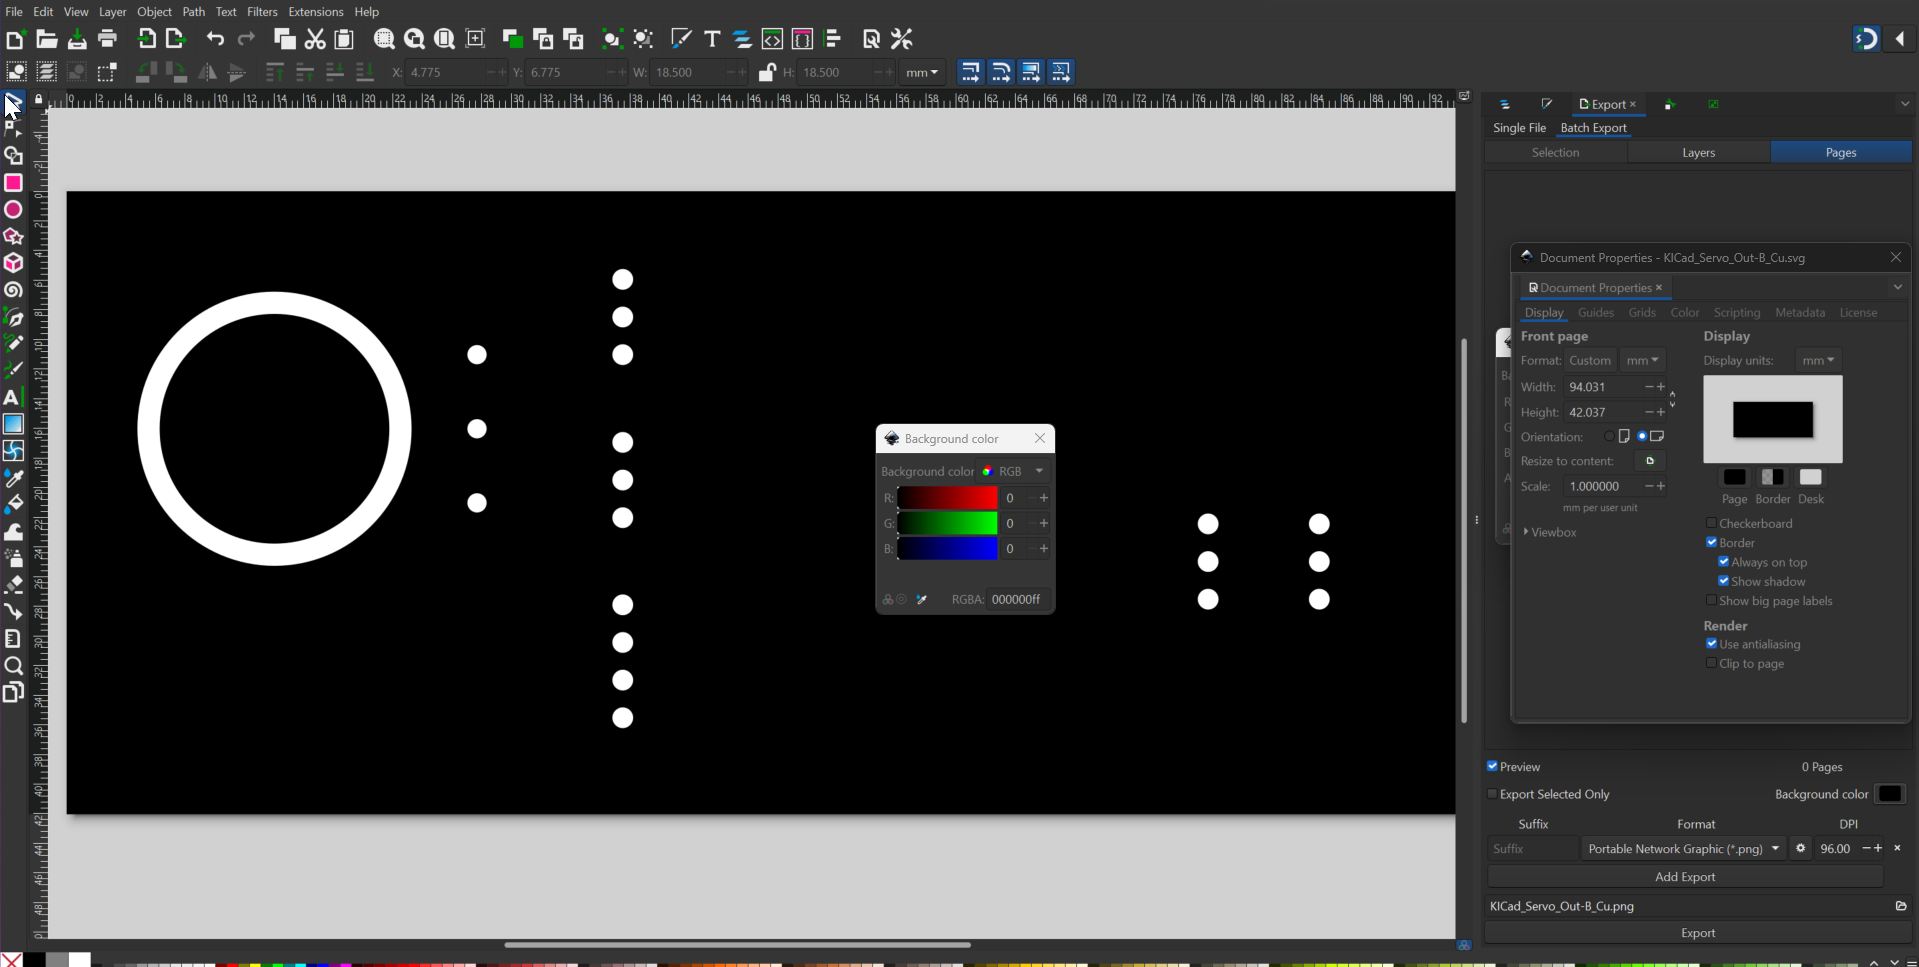This screenshot has width=1919, height=967.
Task: Toggle Always on top checkbox
Action: click(x=1723, y=562)
